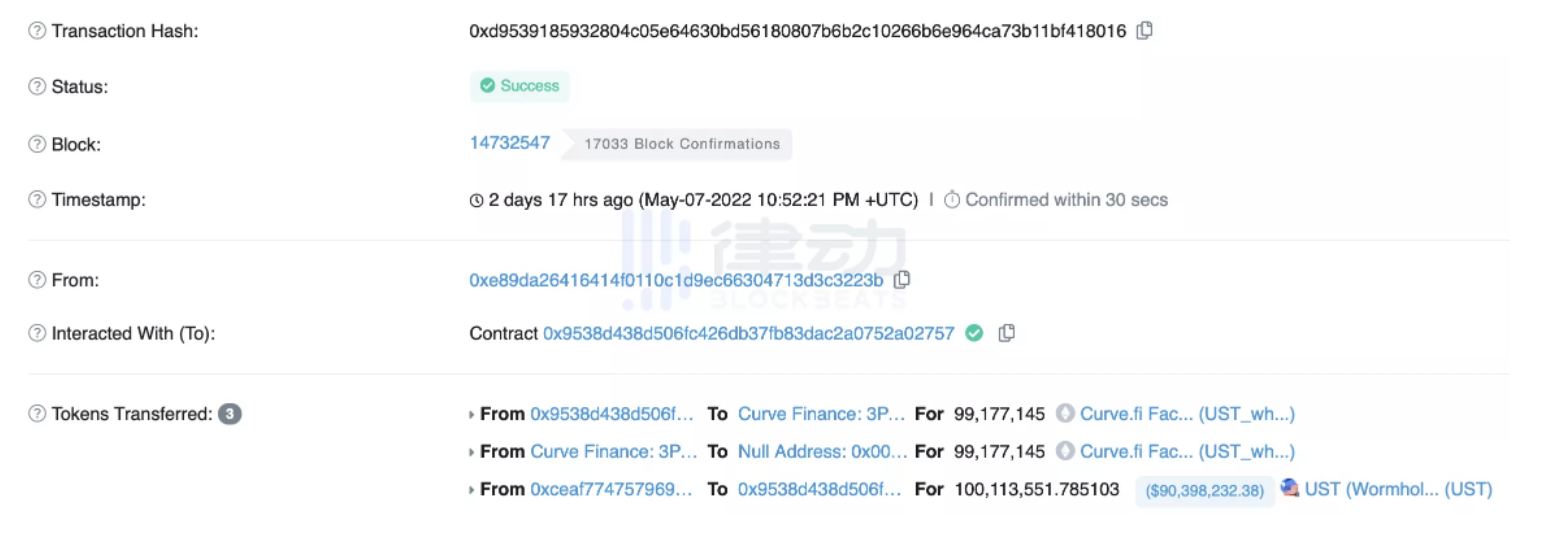Click the verified green checkmark next to contract

tap(974, 333)
